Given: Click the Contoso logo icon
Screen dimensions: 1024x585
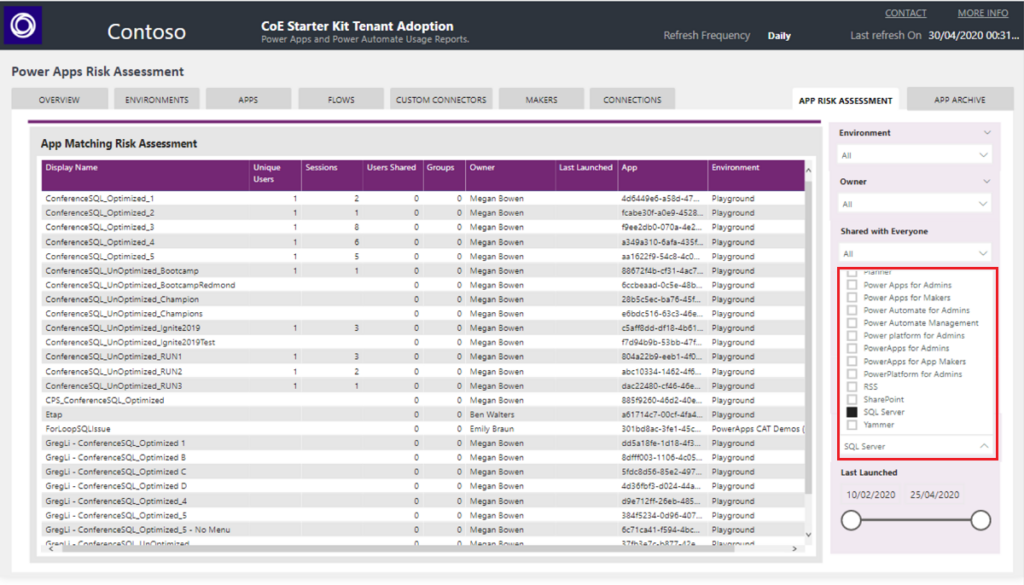Looking at the screenshot, I should pos(23,24).
